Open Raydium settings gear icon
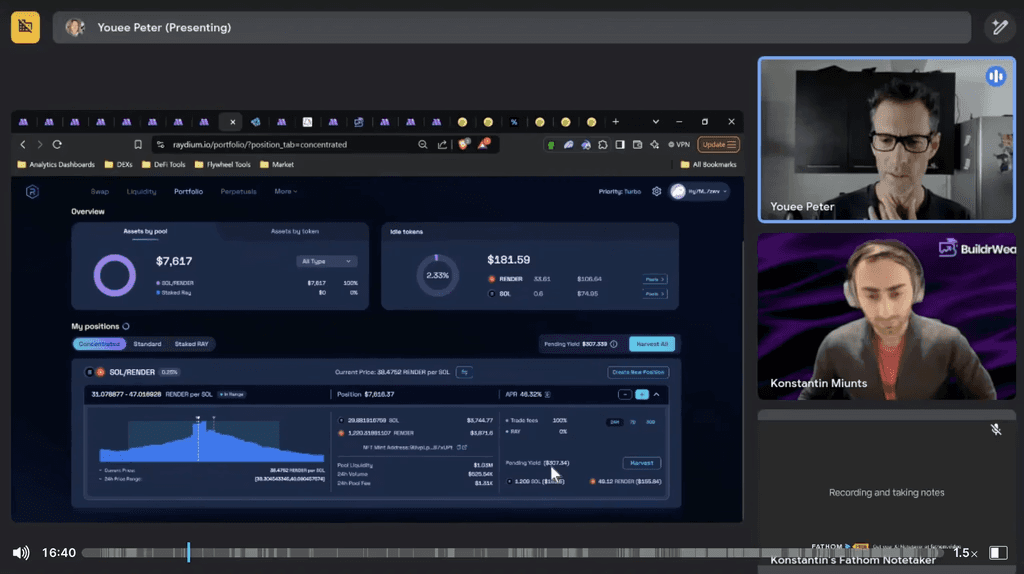This screenshot has height=574, width=1024. point(656,191)
